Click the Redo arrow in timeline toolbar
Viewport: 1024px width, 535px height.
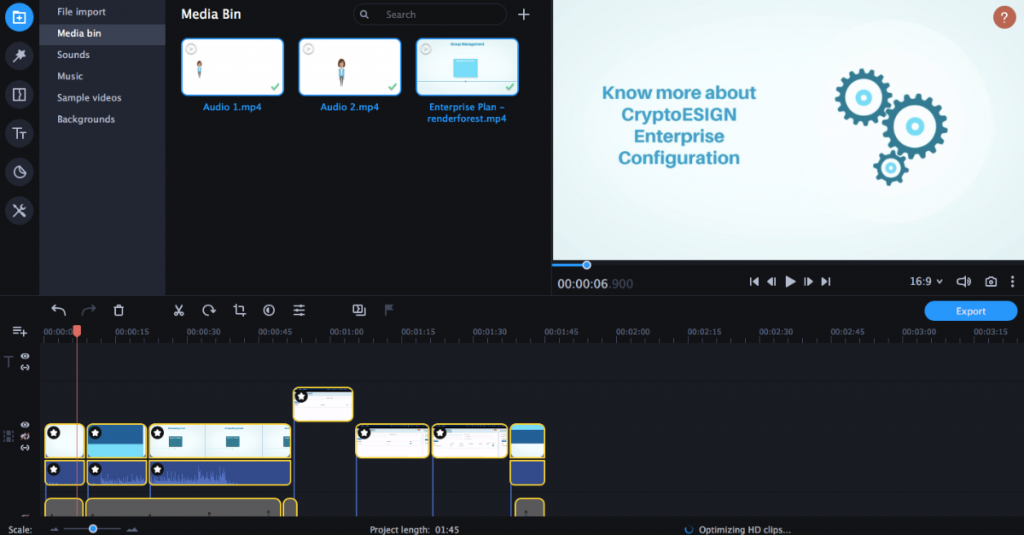pos(88,310)
